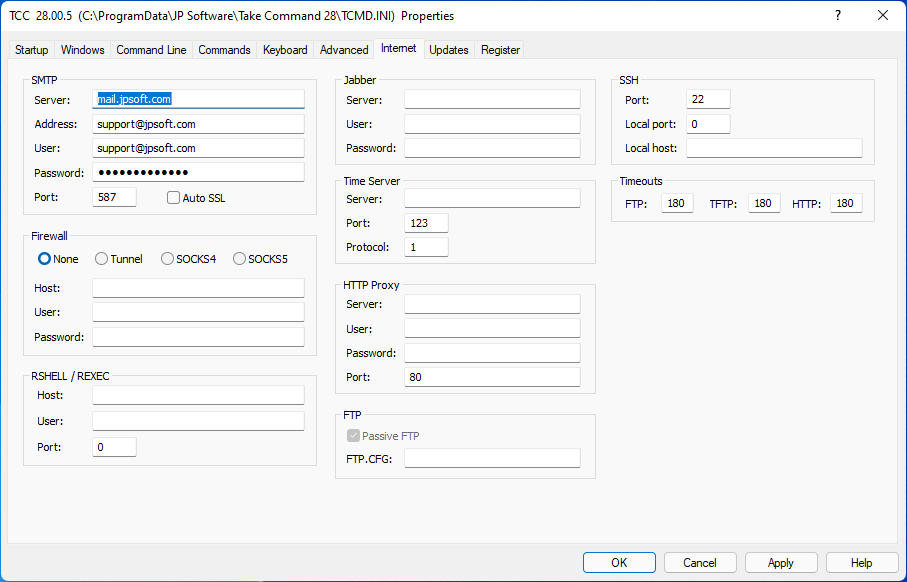This screenshot has height=582, width=907.
Task: Click the HTTP timeout field
Action: 846,203
